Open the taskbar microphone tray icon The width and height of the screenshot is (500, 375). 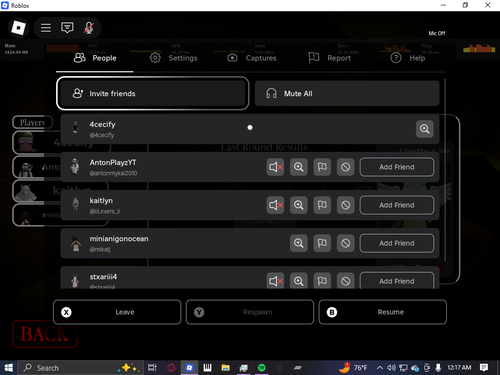438,368
